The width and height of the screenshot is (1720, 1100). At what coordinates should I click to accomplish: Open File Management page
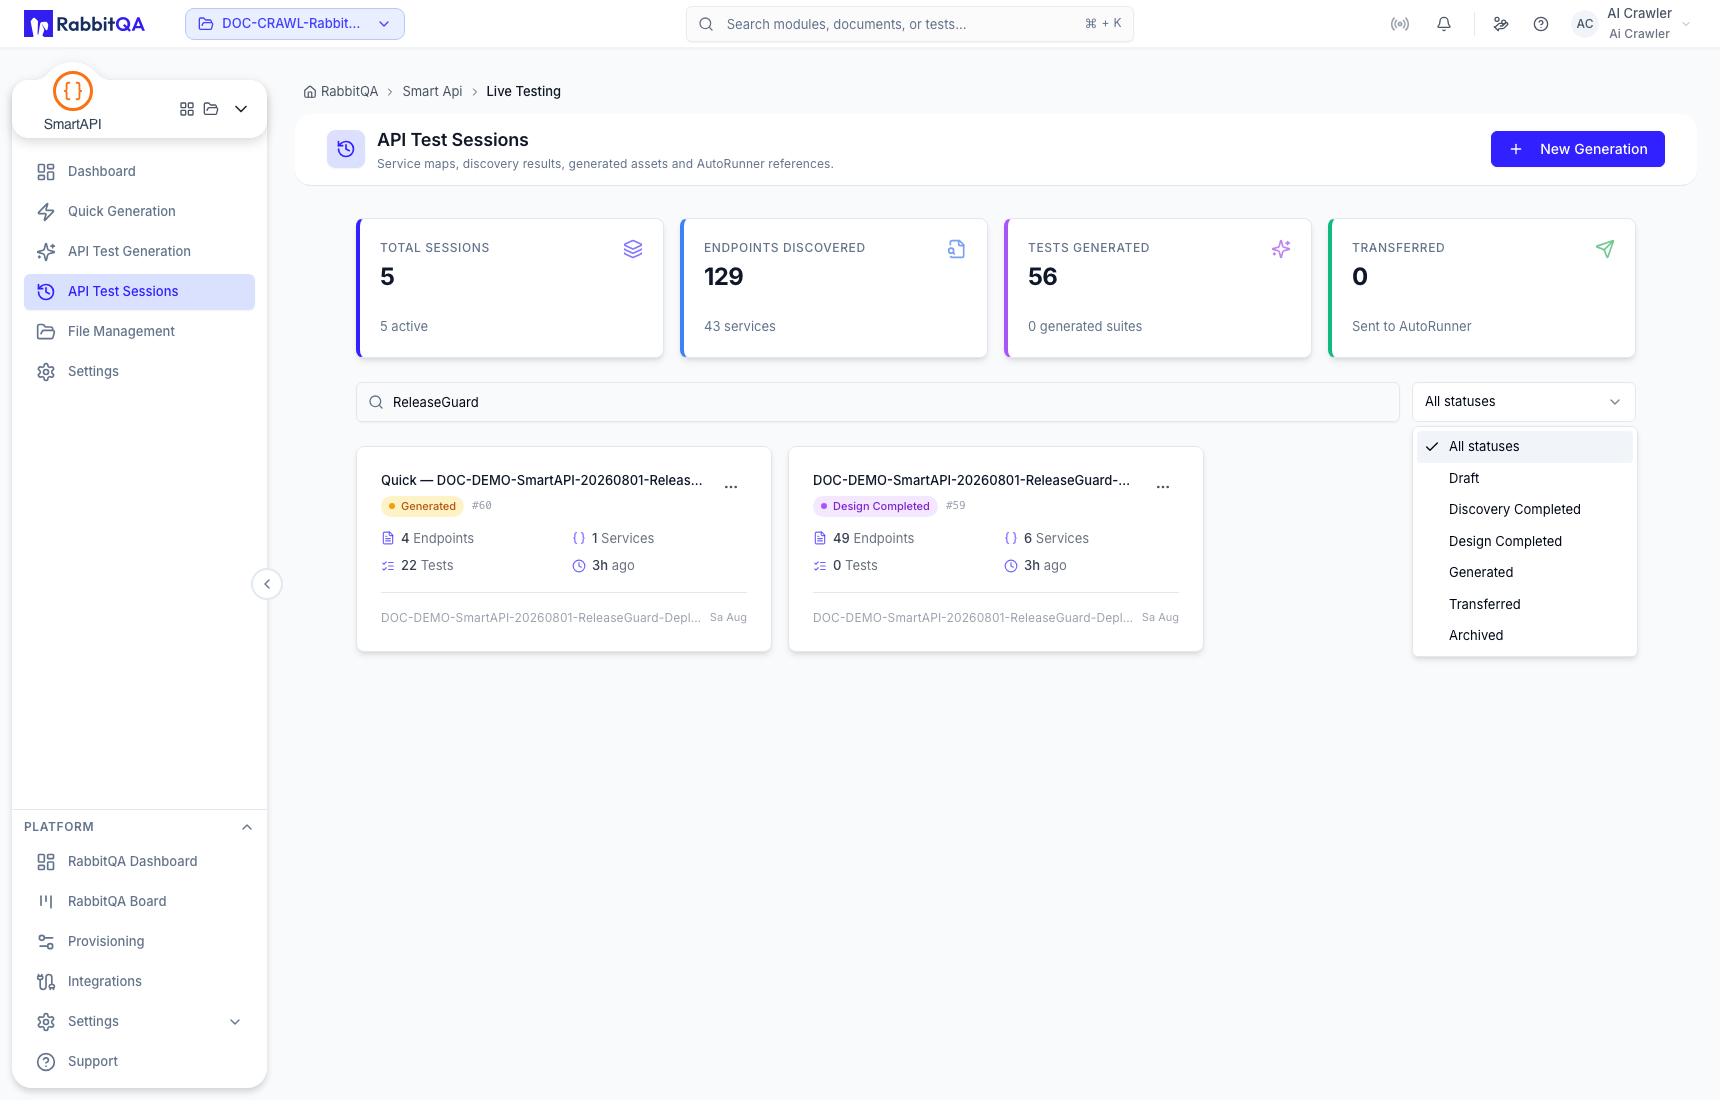tap(139, 331)
